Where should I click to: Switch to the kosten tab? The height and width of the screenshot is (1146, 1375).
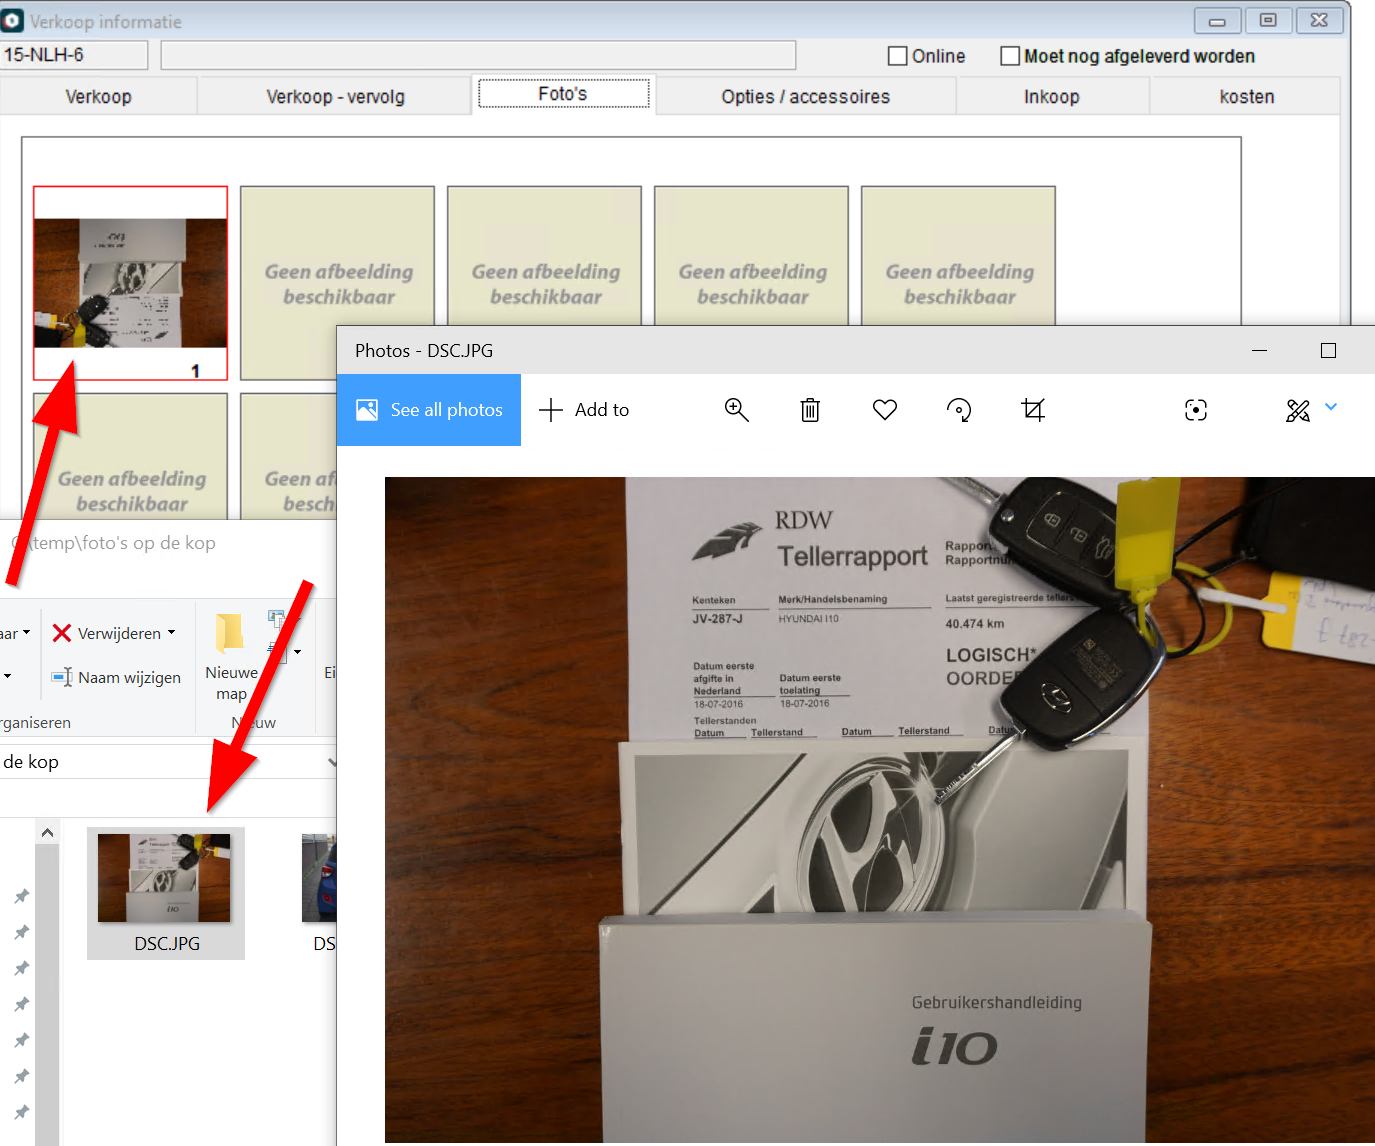point(1246,97)
